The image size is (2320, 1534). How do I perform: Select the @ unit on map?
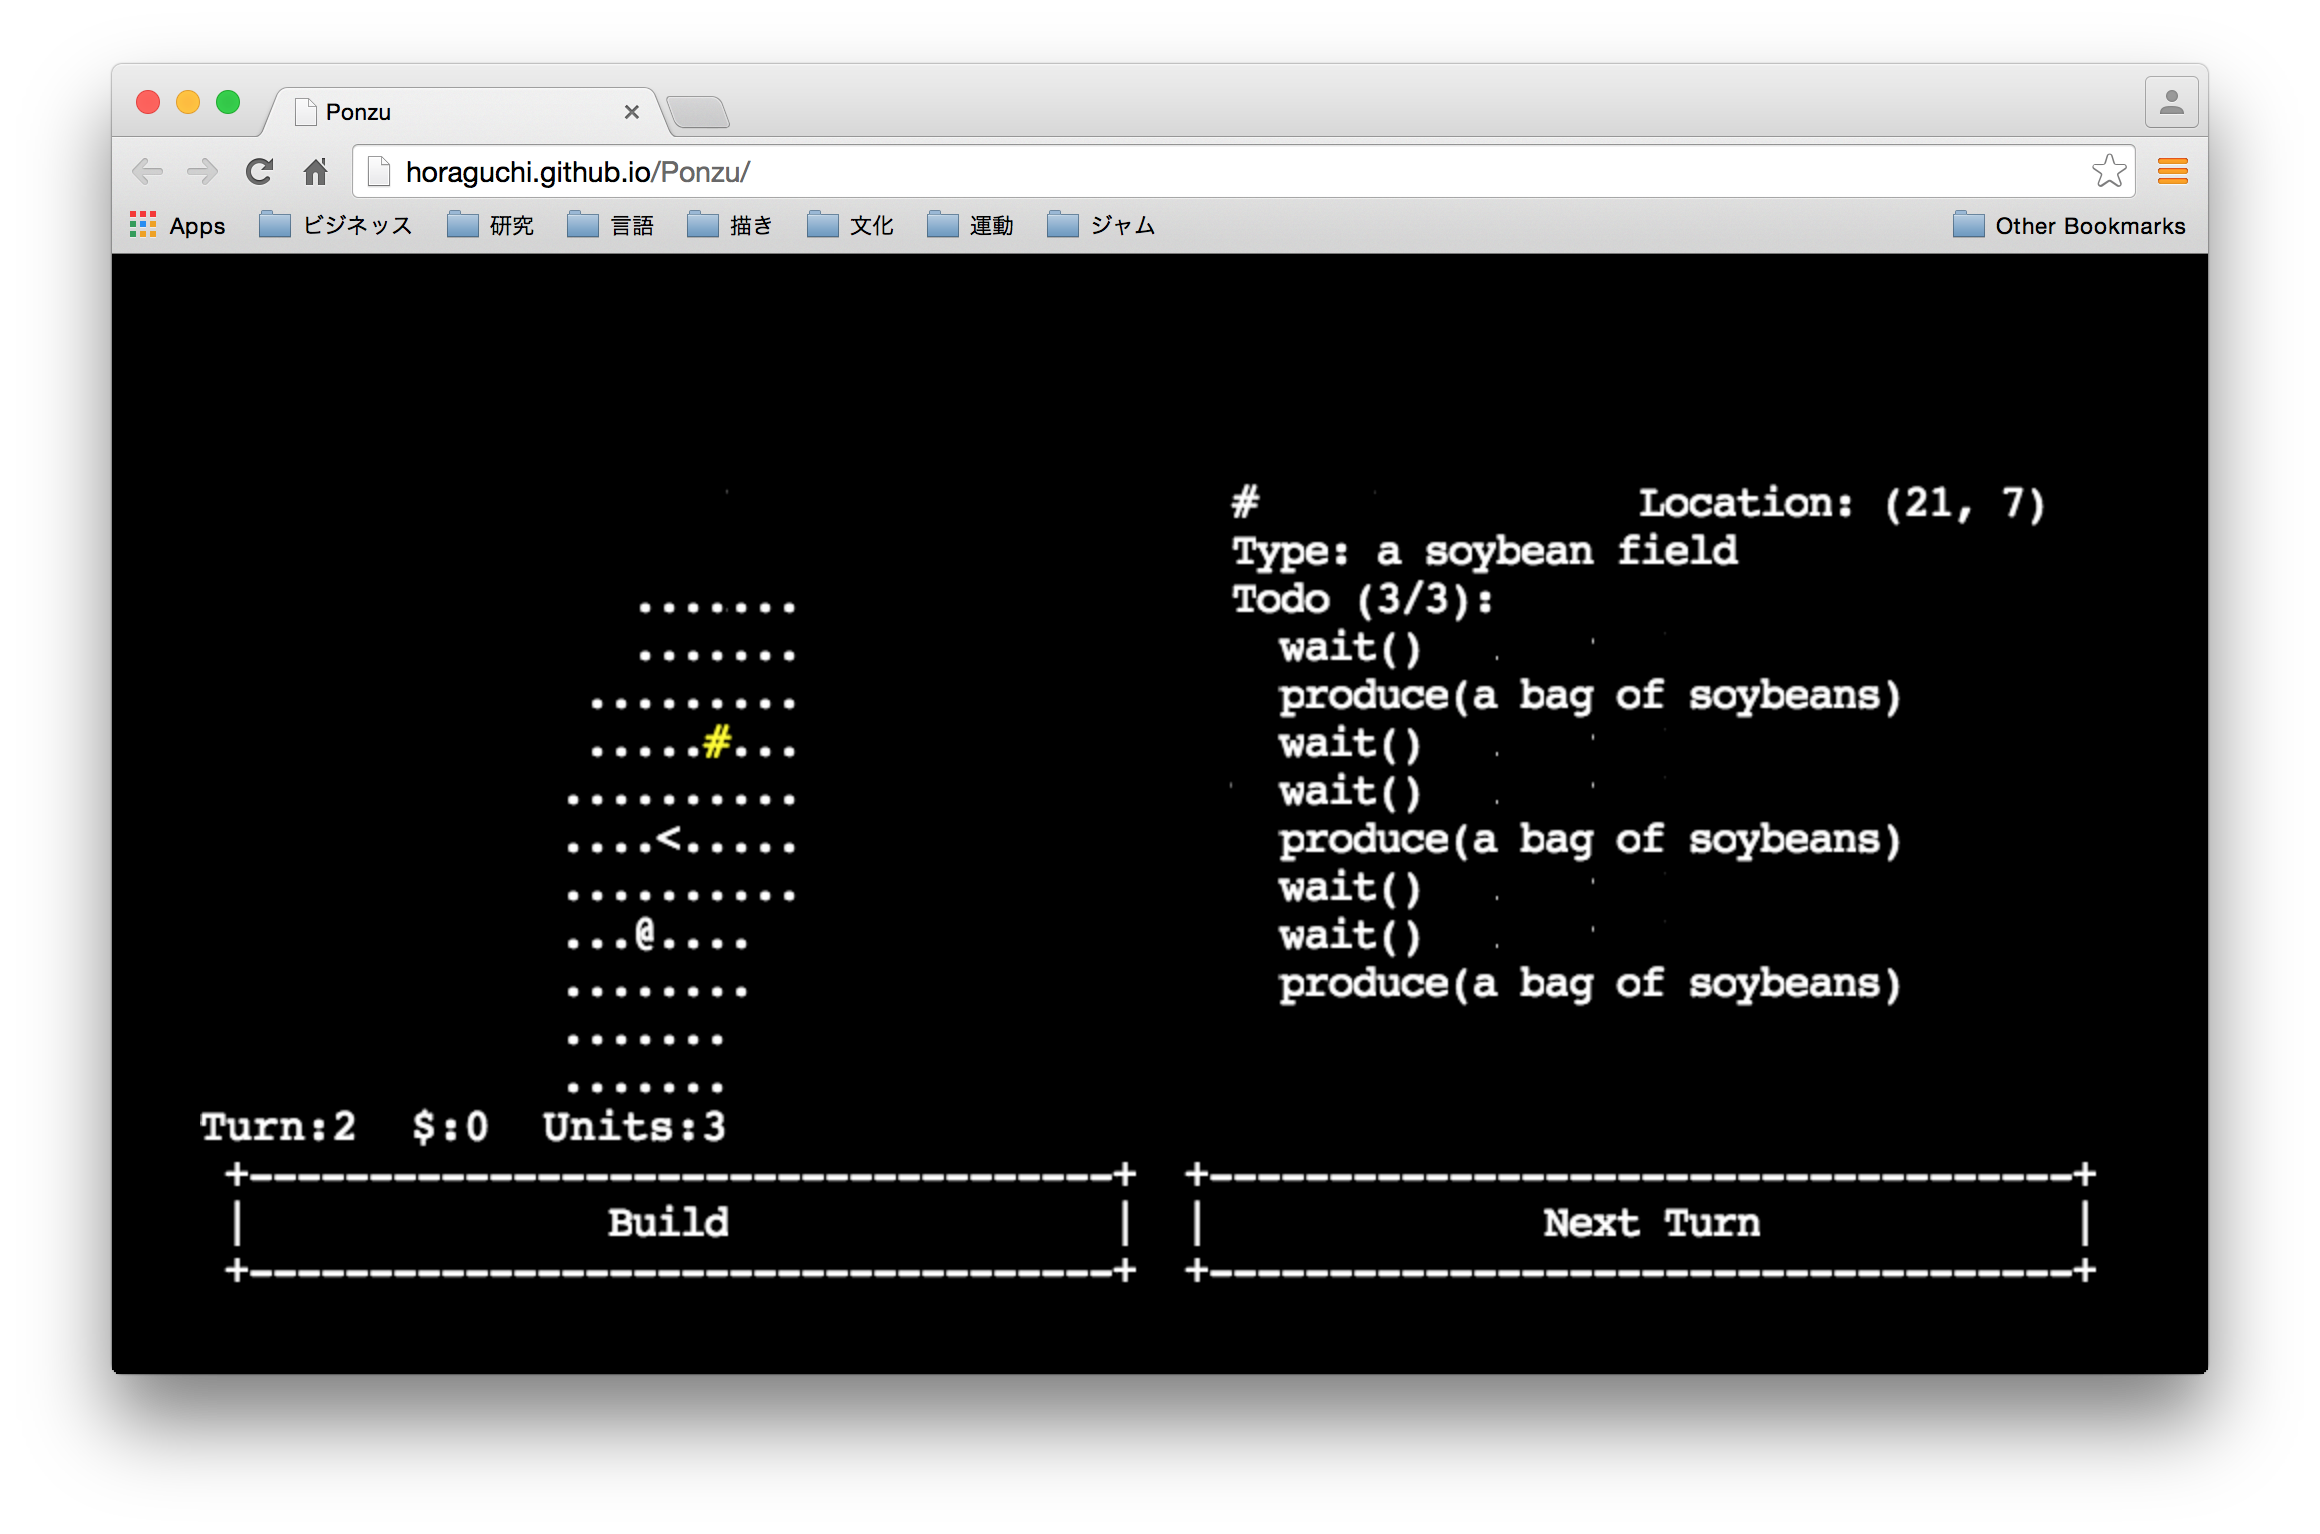(x=645, y=935)
